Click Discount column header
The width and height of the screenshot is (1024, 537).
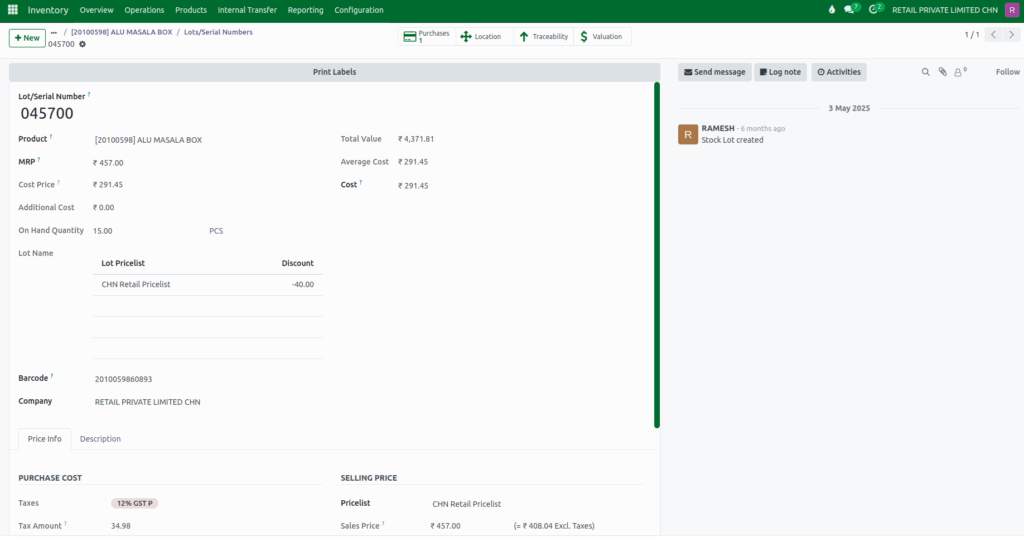[297, 263]
